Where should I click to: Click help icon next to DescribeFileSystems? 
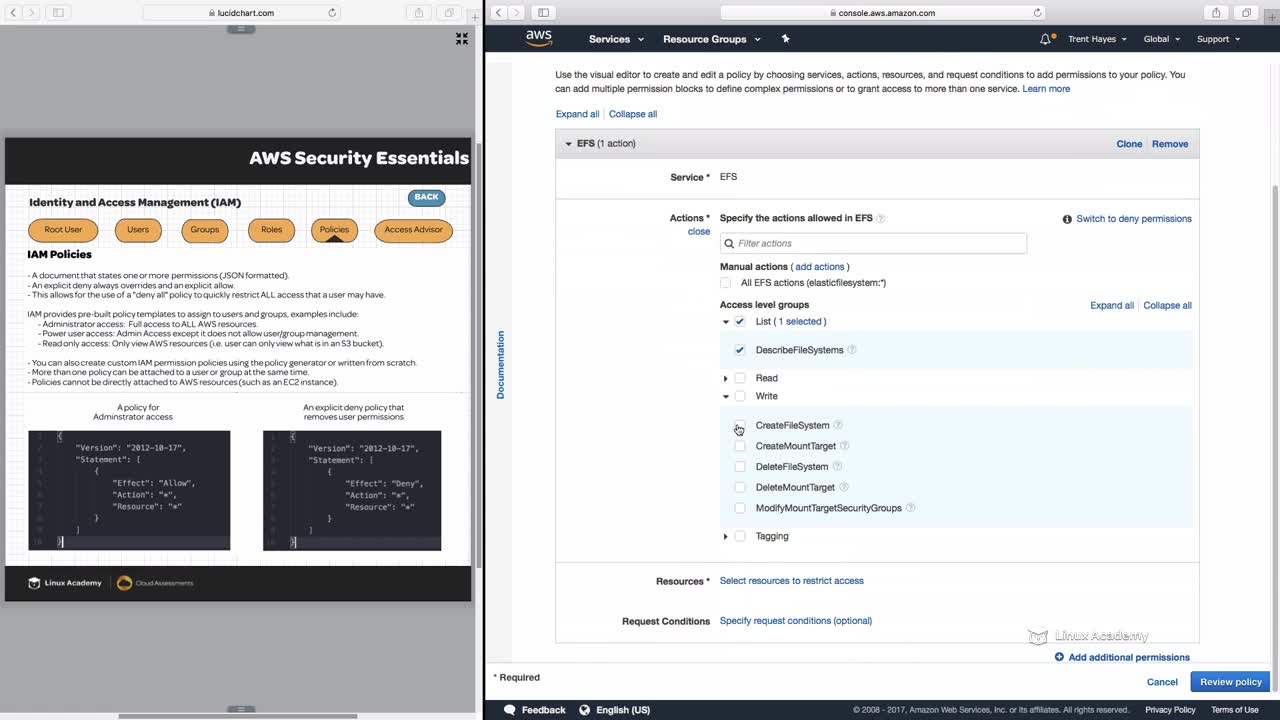(852, 350)
